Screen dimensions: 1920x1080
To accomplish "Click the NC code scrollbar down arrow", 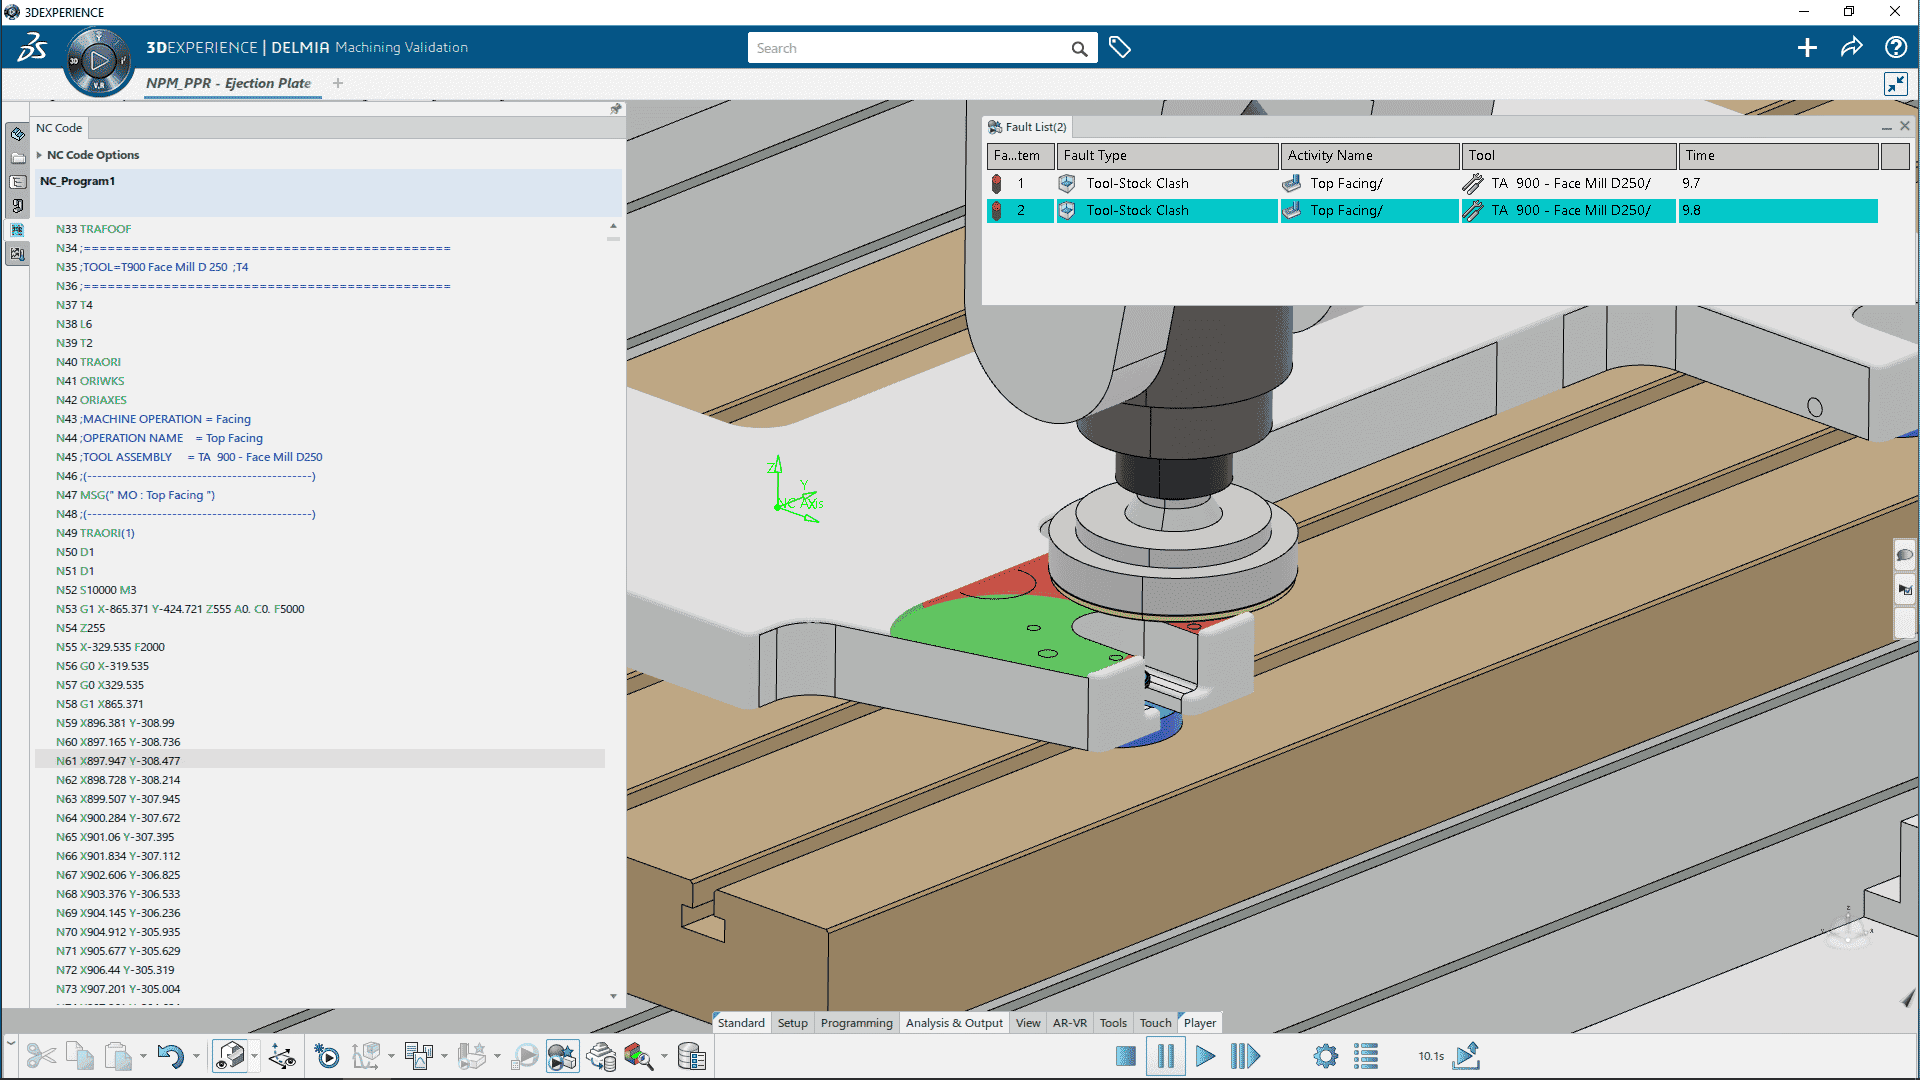I will click(x=613, y=996).
